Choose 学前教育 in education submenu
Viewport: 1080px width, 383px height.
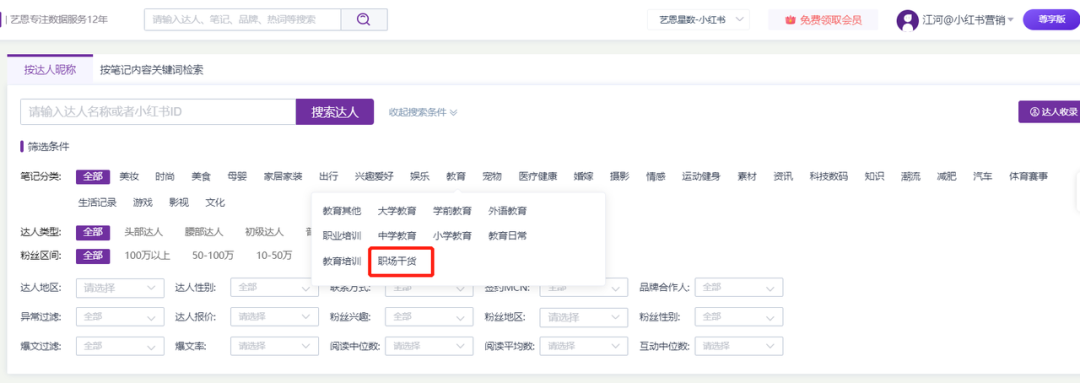click(452, 210)
